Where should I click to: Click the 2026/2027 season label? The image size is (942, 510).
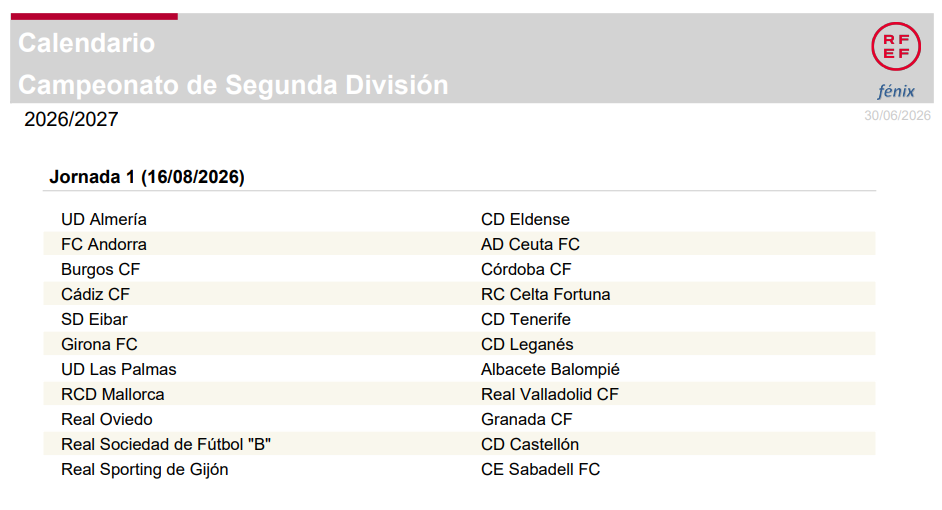click(71, 119)
